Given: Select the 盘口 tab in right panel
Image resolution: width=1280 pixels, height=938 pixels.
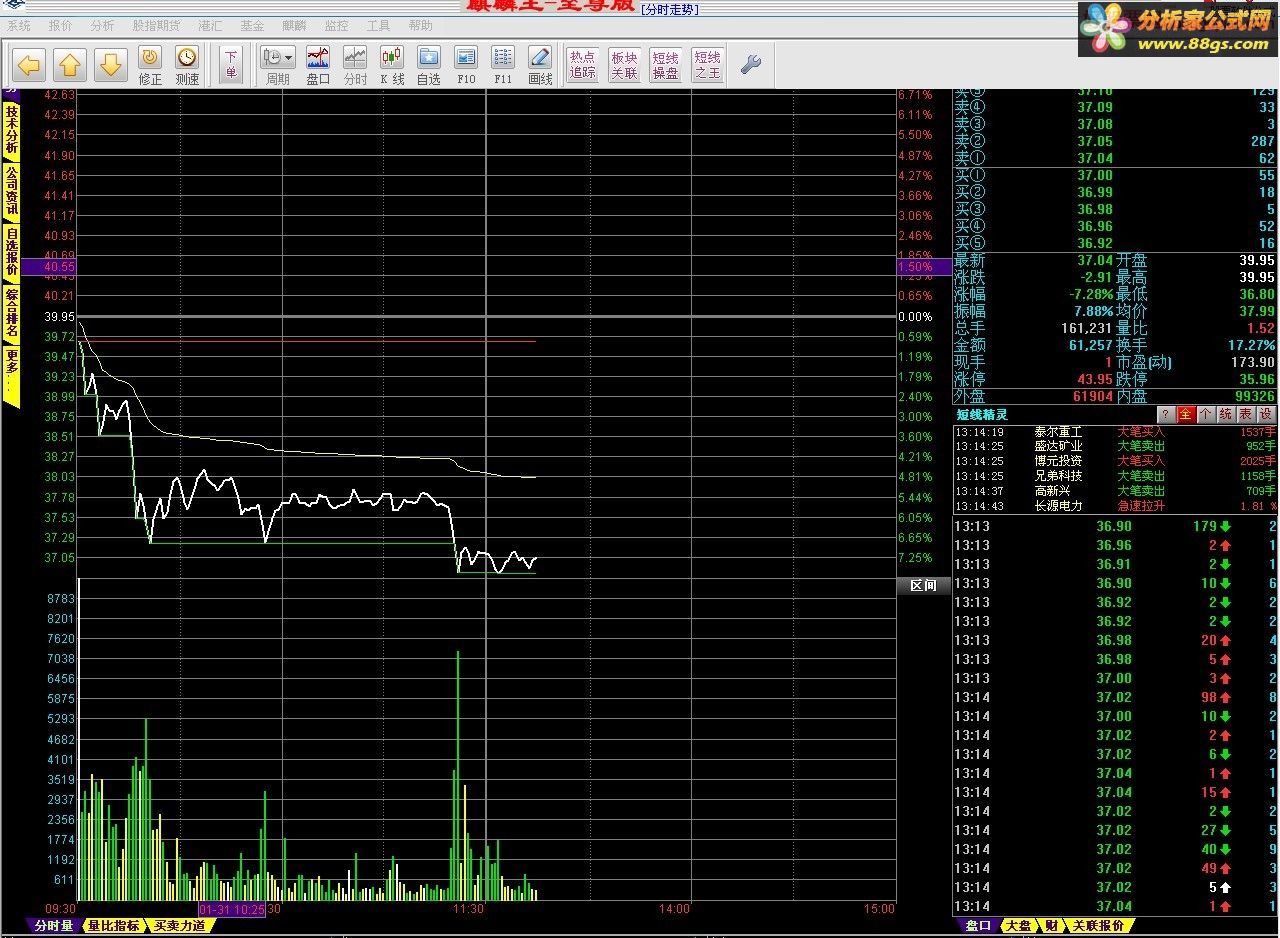Looking at the screenshot, I should coord(978,926).
